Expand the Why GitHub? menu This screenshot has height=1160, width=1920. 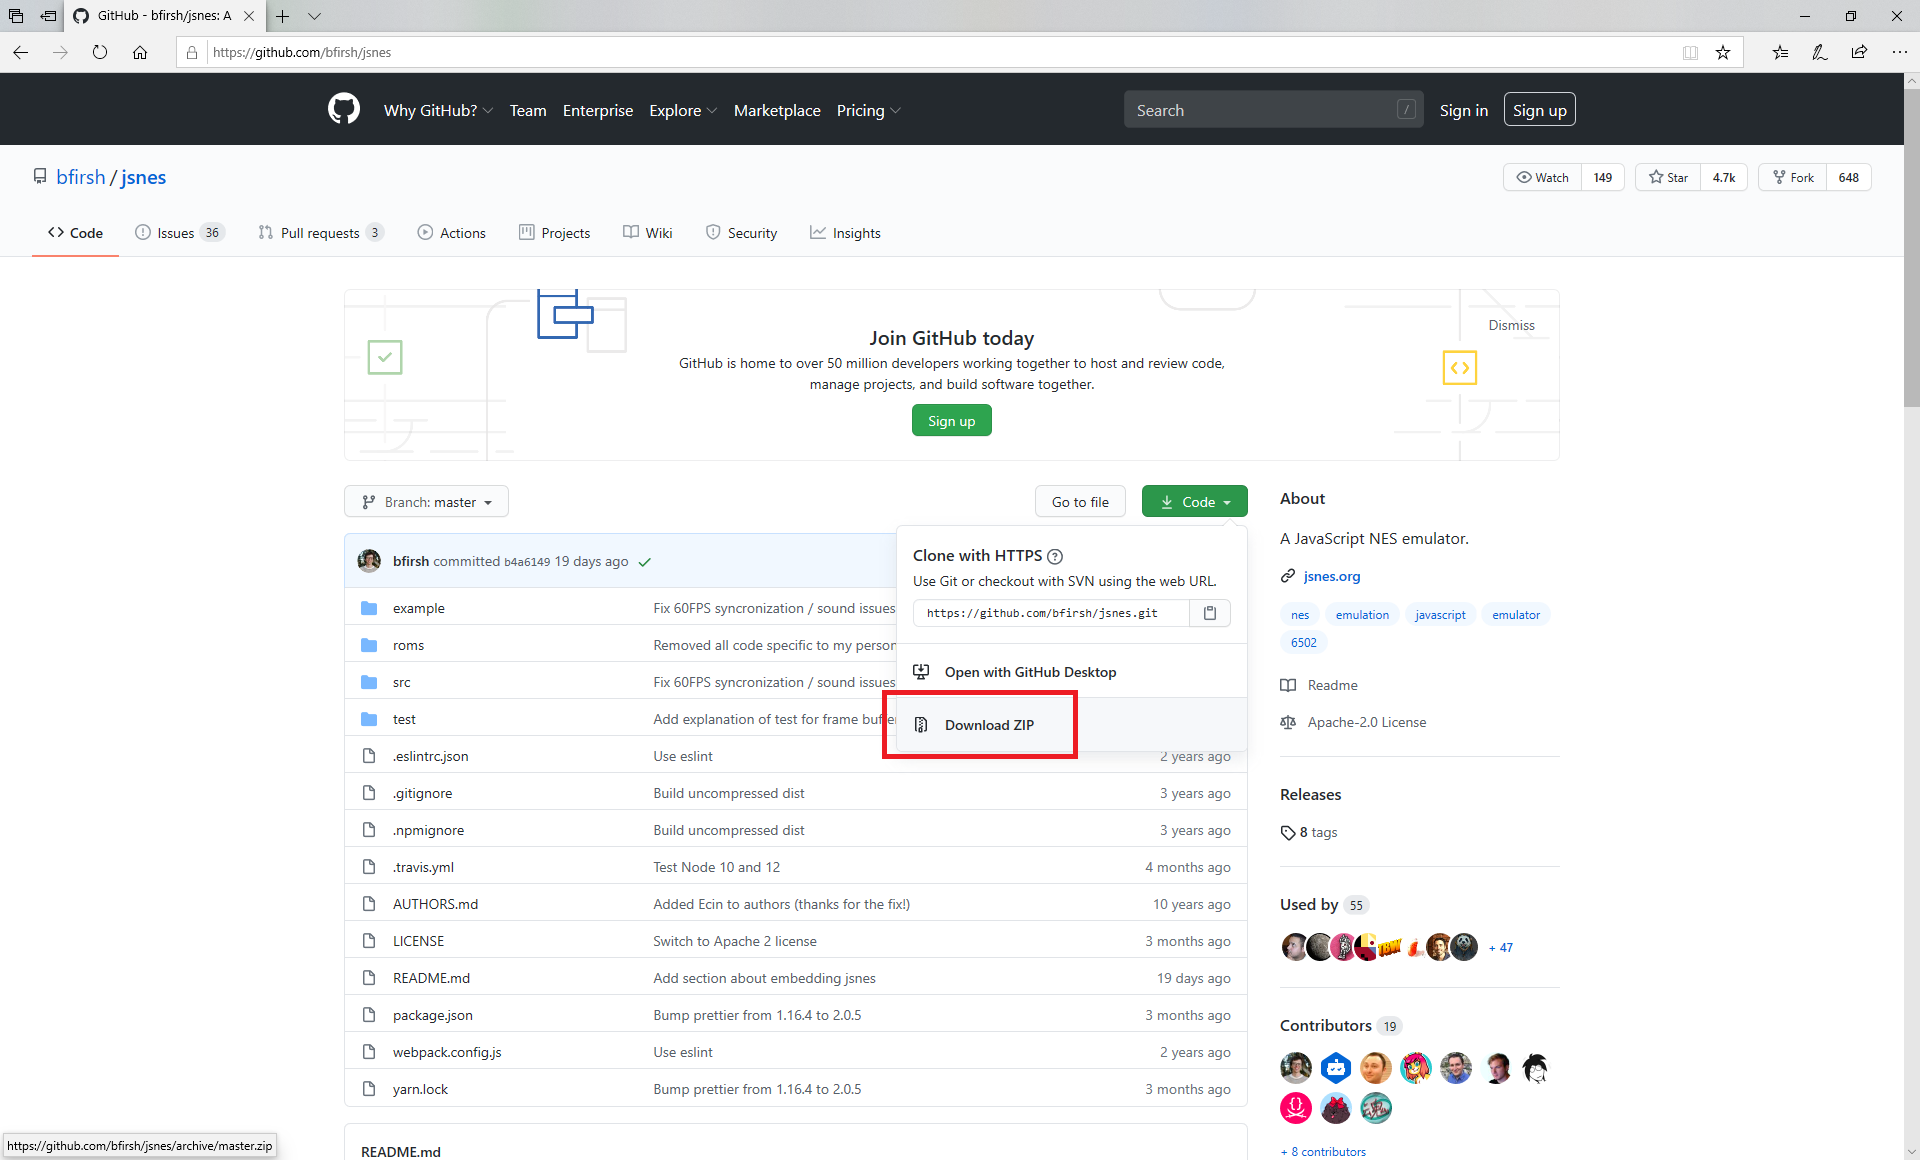tap(438, 110)
